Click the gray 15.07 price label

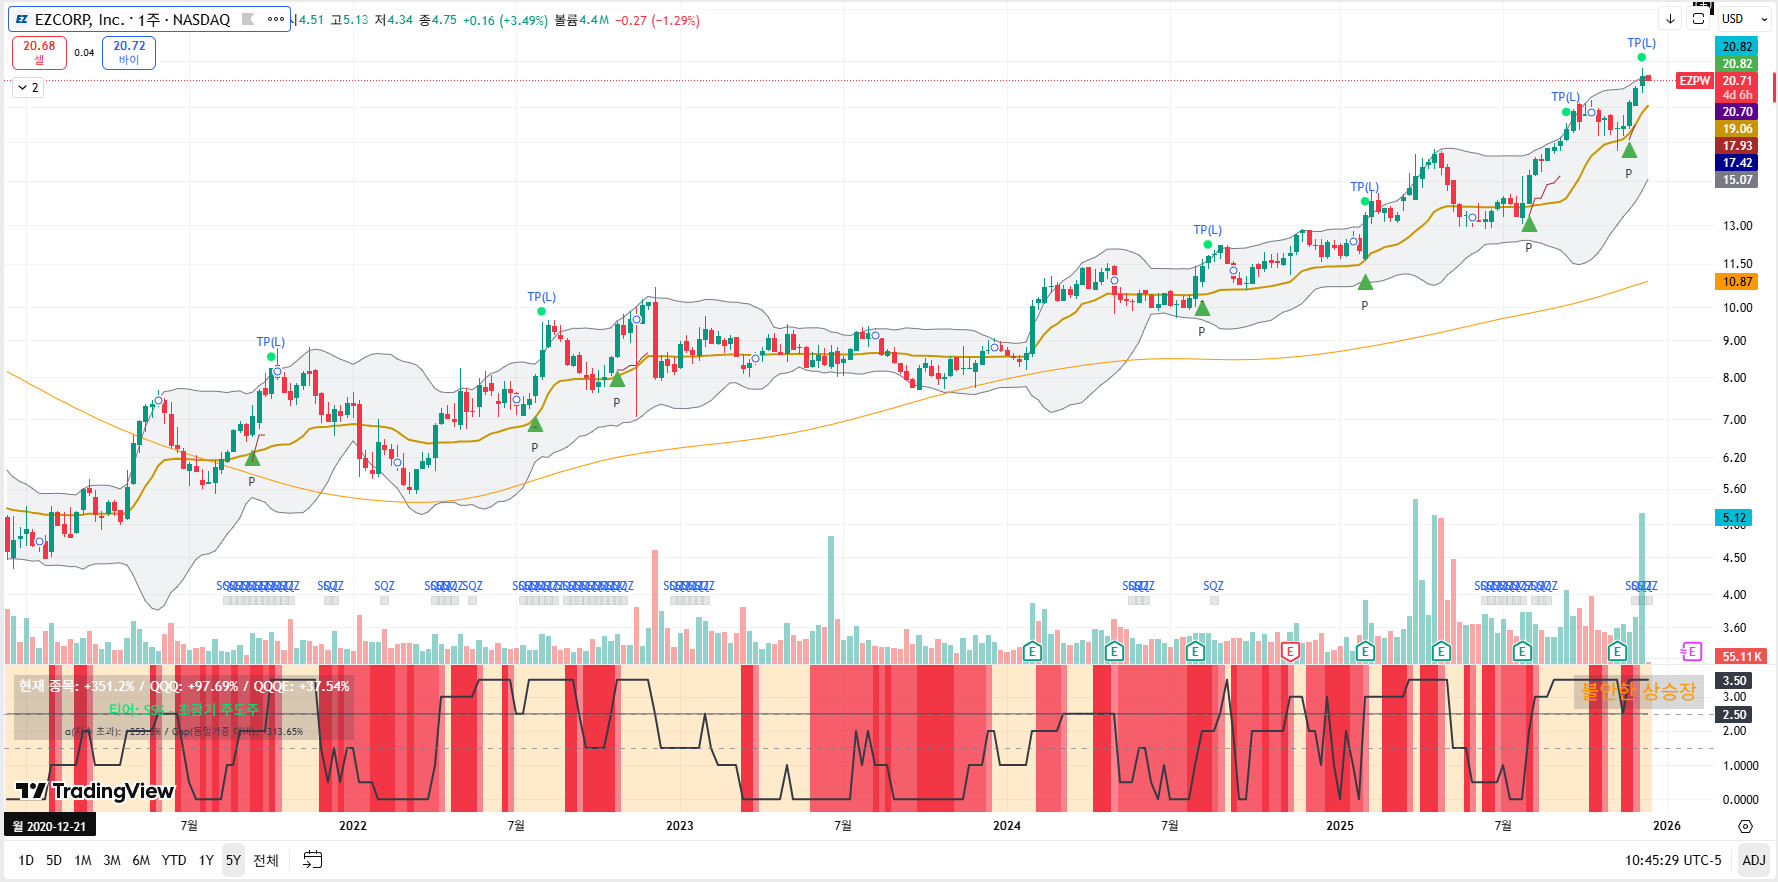[1737, 180]
